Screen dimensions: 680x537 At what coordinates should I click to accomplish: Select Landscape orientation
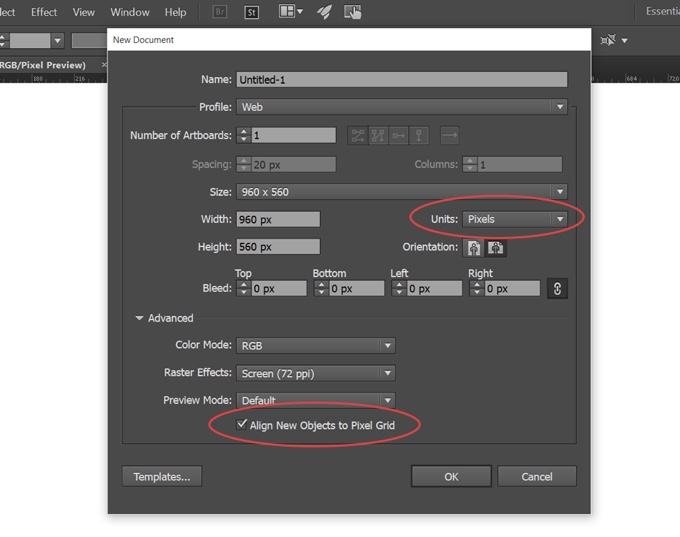point(496,248)
